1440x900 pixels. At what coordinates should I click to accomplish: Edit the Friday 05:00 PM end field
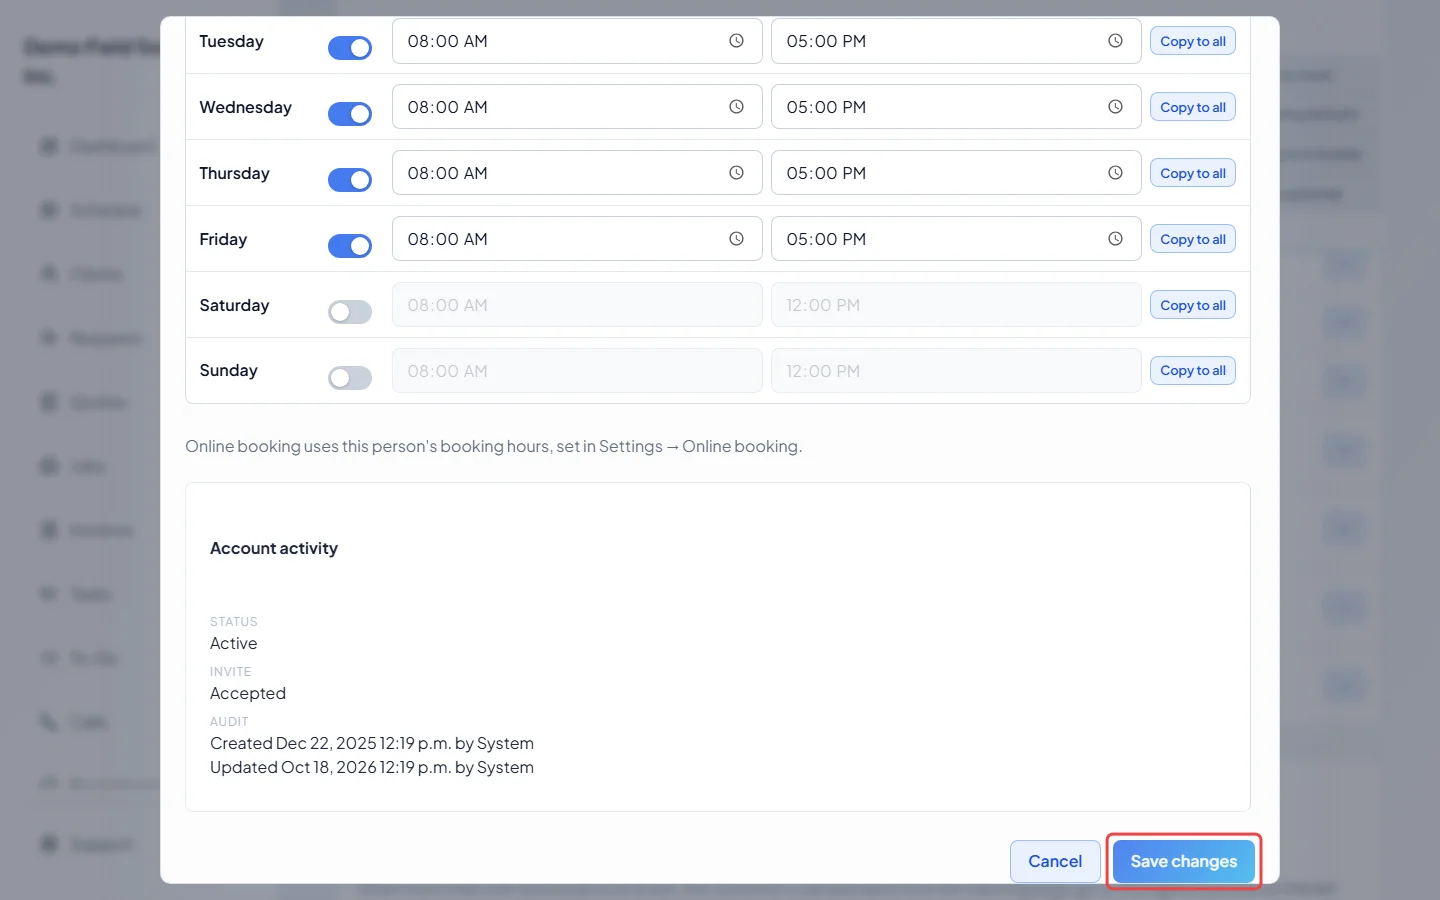click(956, 239)
